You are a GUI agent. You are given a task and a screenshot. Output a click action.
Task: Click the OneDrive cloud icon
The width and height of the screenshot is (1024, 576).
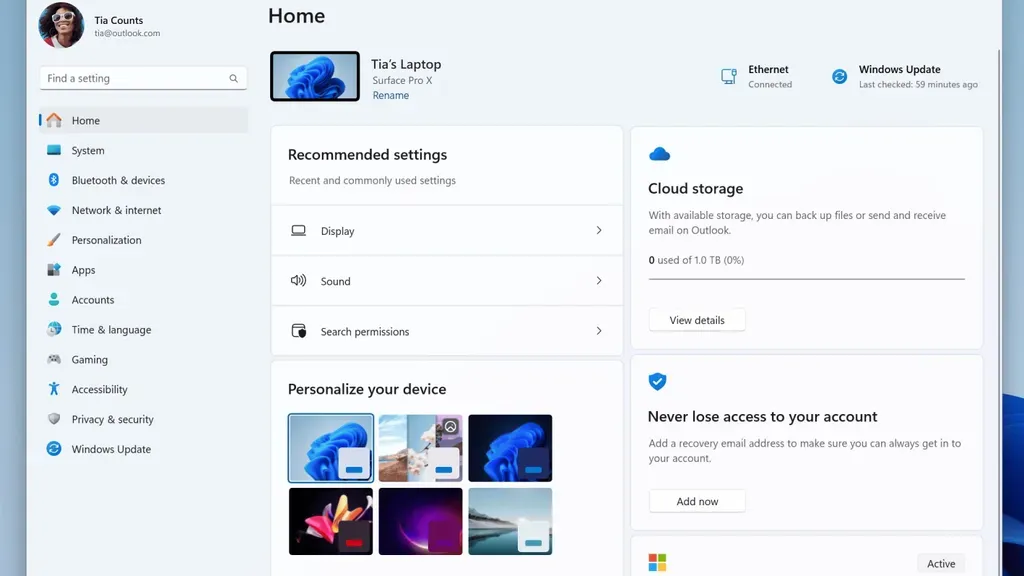[660, 154]
